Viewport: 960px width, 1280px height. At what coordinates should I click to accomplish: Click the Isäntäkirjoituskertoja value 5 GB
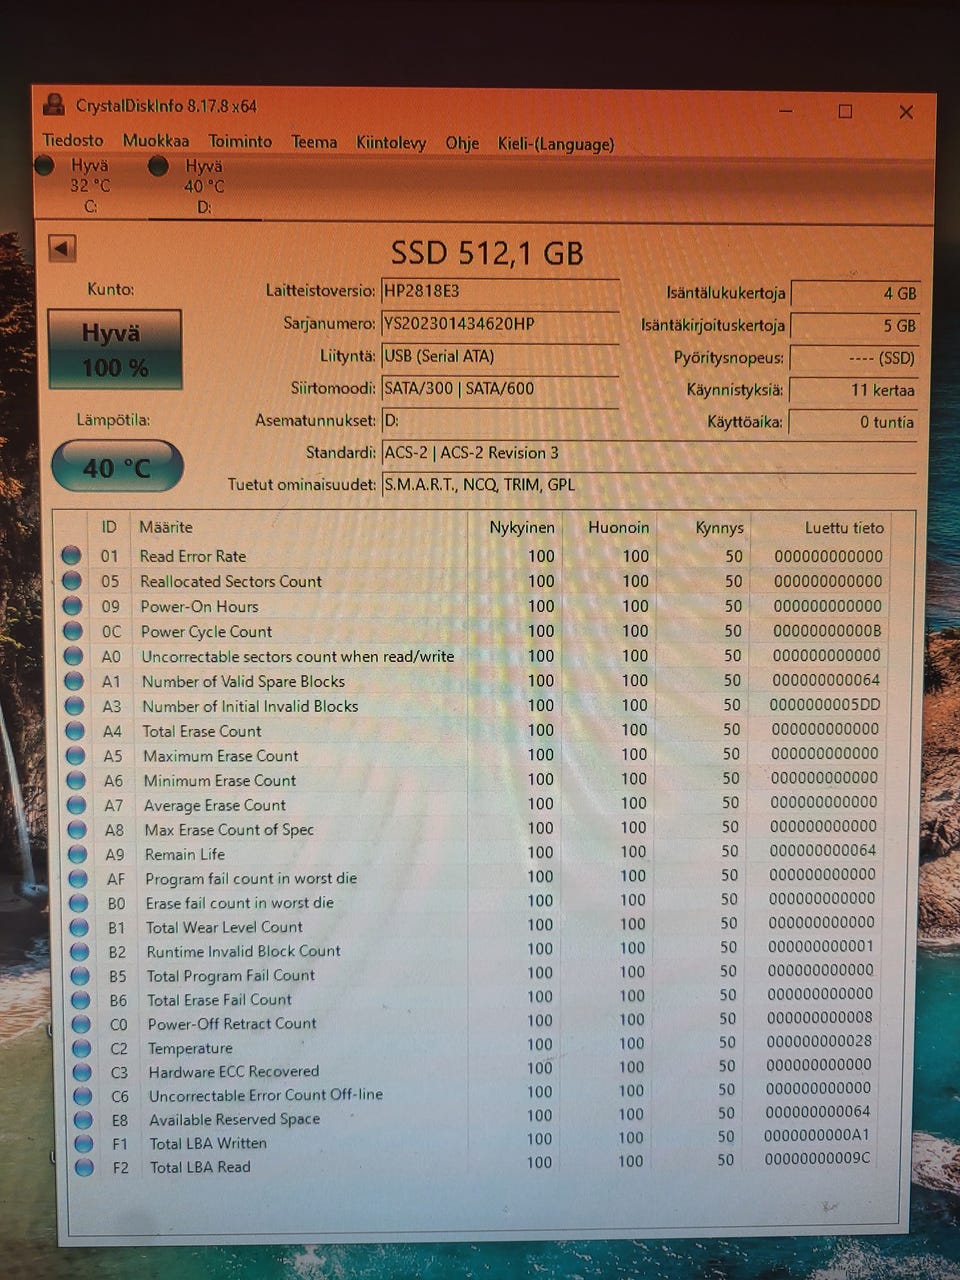pyautogui.click(x=854, y=326)
